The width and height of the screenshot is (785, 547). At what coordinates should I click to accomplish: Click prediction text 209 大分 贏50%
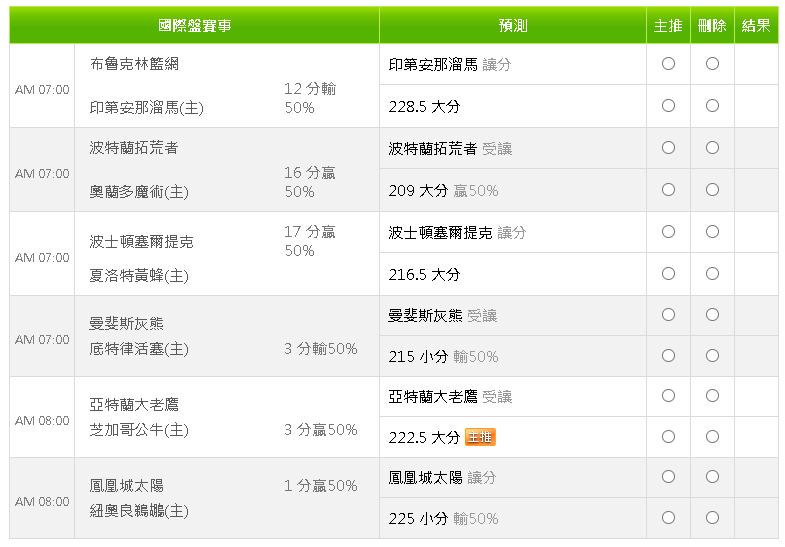444,191
